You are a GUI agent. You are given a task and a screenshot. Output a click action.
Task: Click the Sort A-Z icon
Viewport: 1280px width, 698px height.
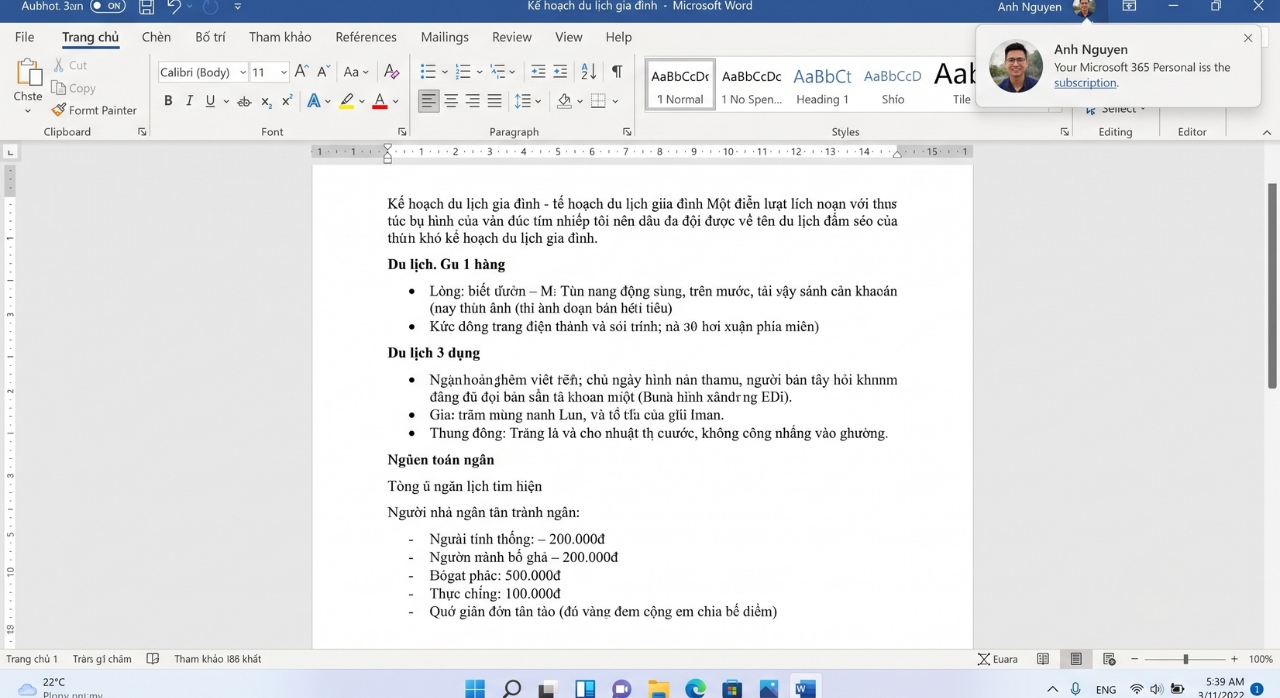tap(589, 72)
